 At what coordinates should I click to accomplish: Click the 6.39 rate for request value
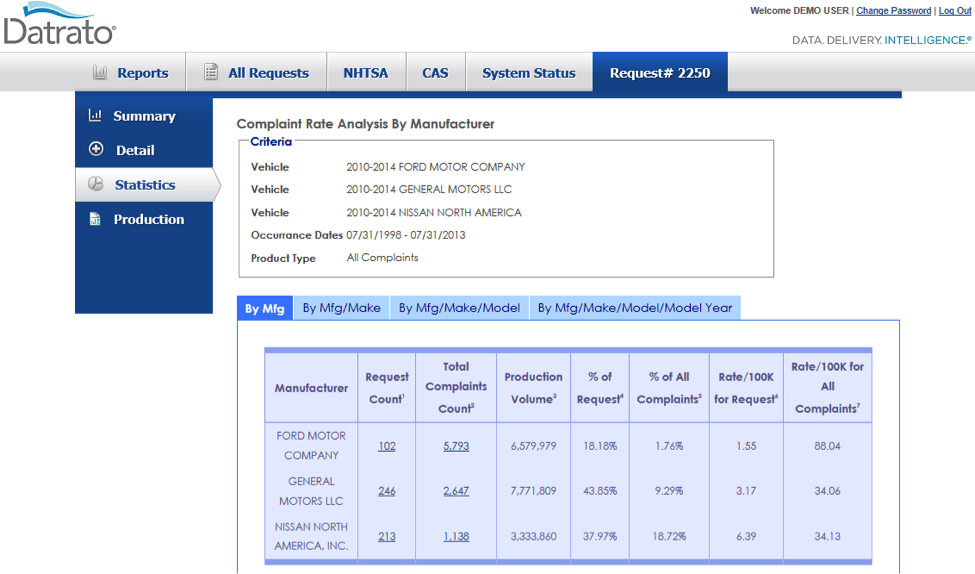(746, 536)
